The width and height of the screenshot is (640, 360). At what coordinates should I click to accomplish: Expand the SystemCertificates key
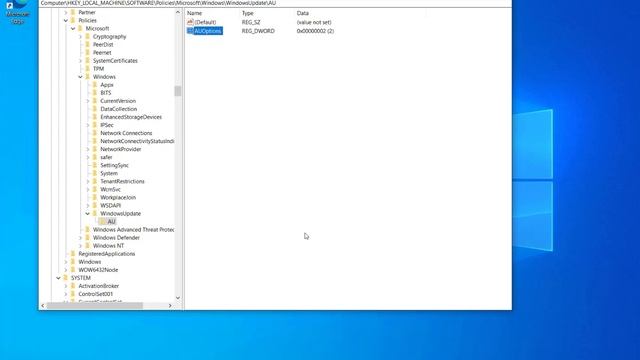80,61
